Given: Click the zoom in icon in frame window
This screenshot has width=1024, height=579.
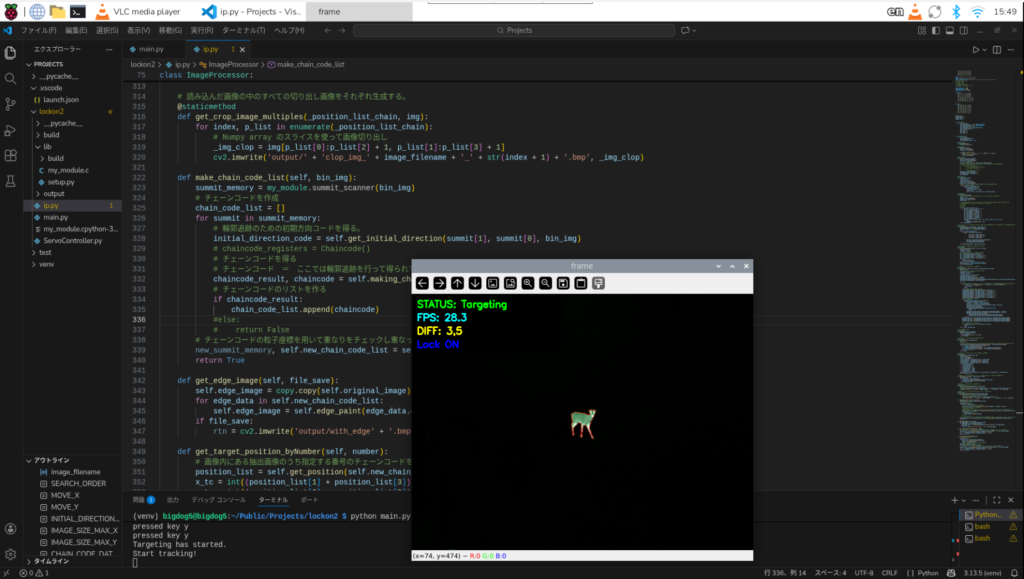Looking at the screenshot, I should pyautogui.click(x=528, y=283).
